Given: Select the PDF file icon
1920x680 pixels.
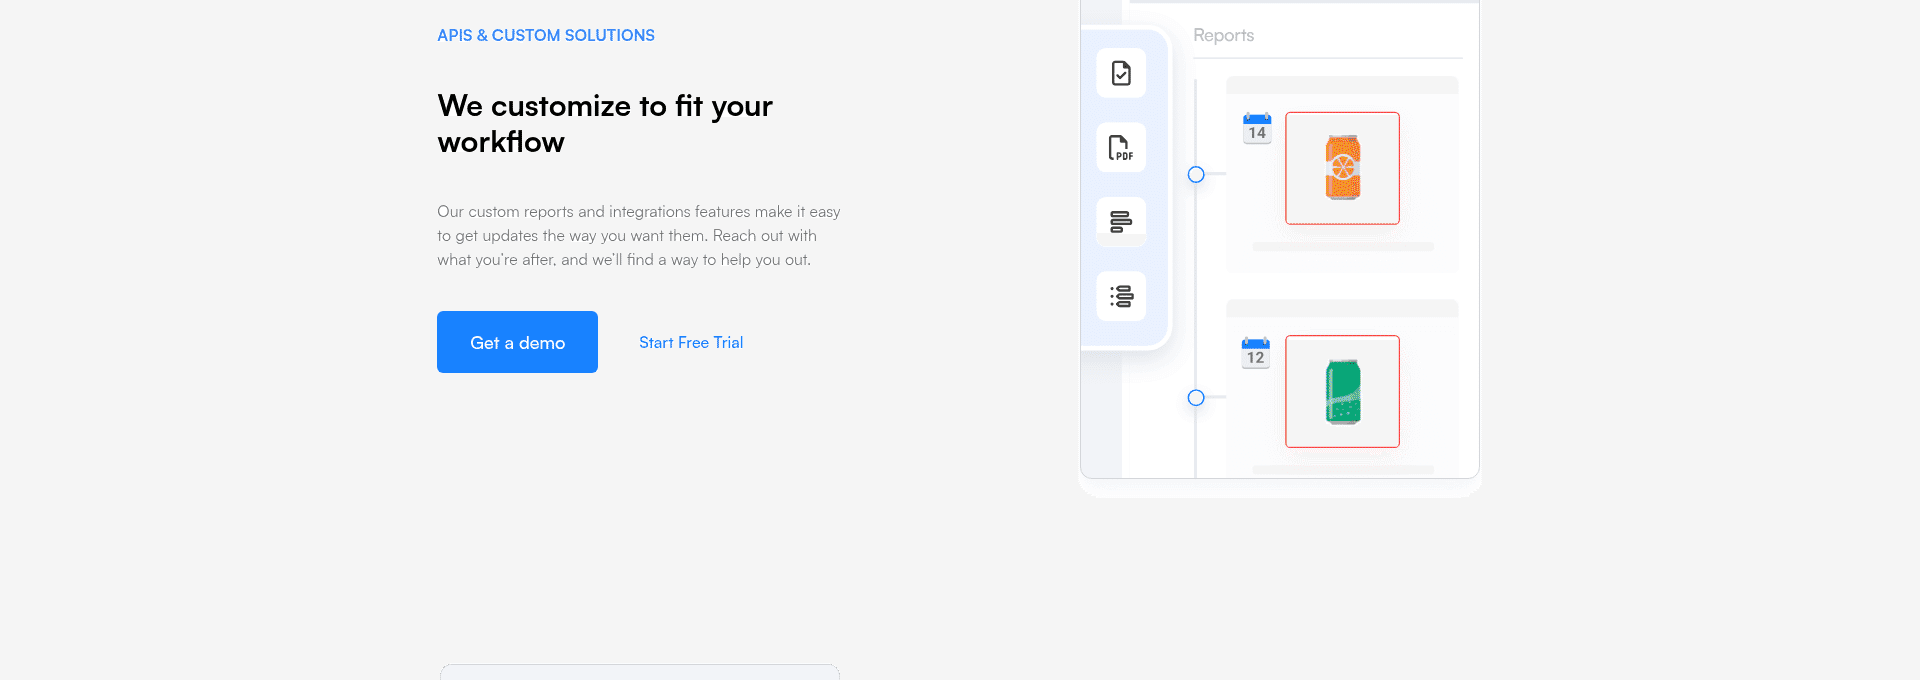Looking at the screenshot, I should (x=1121, y=148).
